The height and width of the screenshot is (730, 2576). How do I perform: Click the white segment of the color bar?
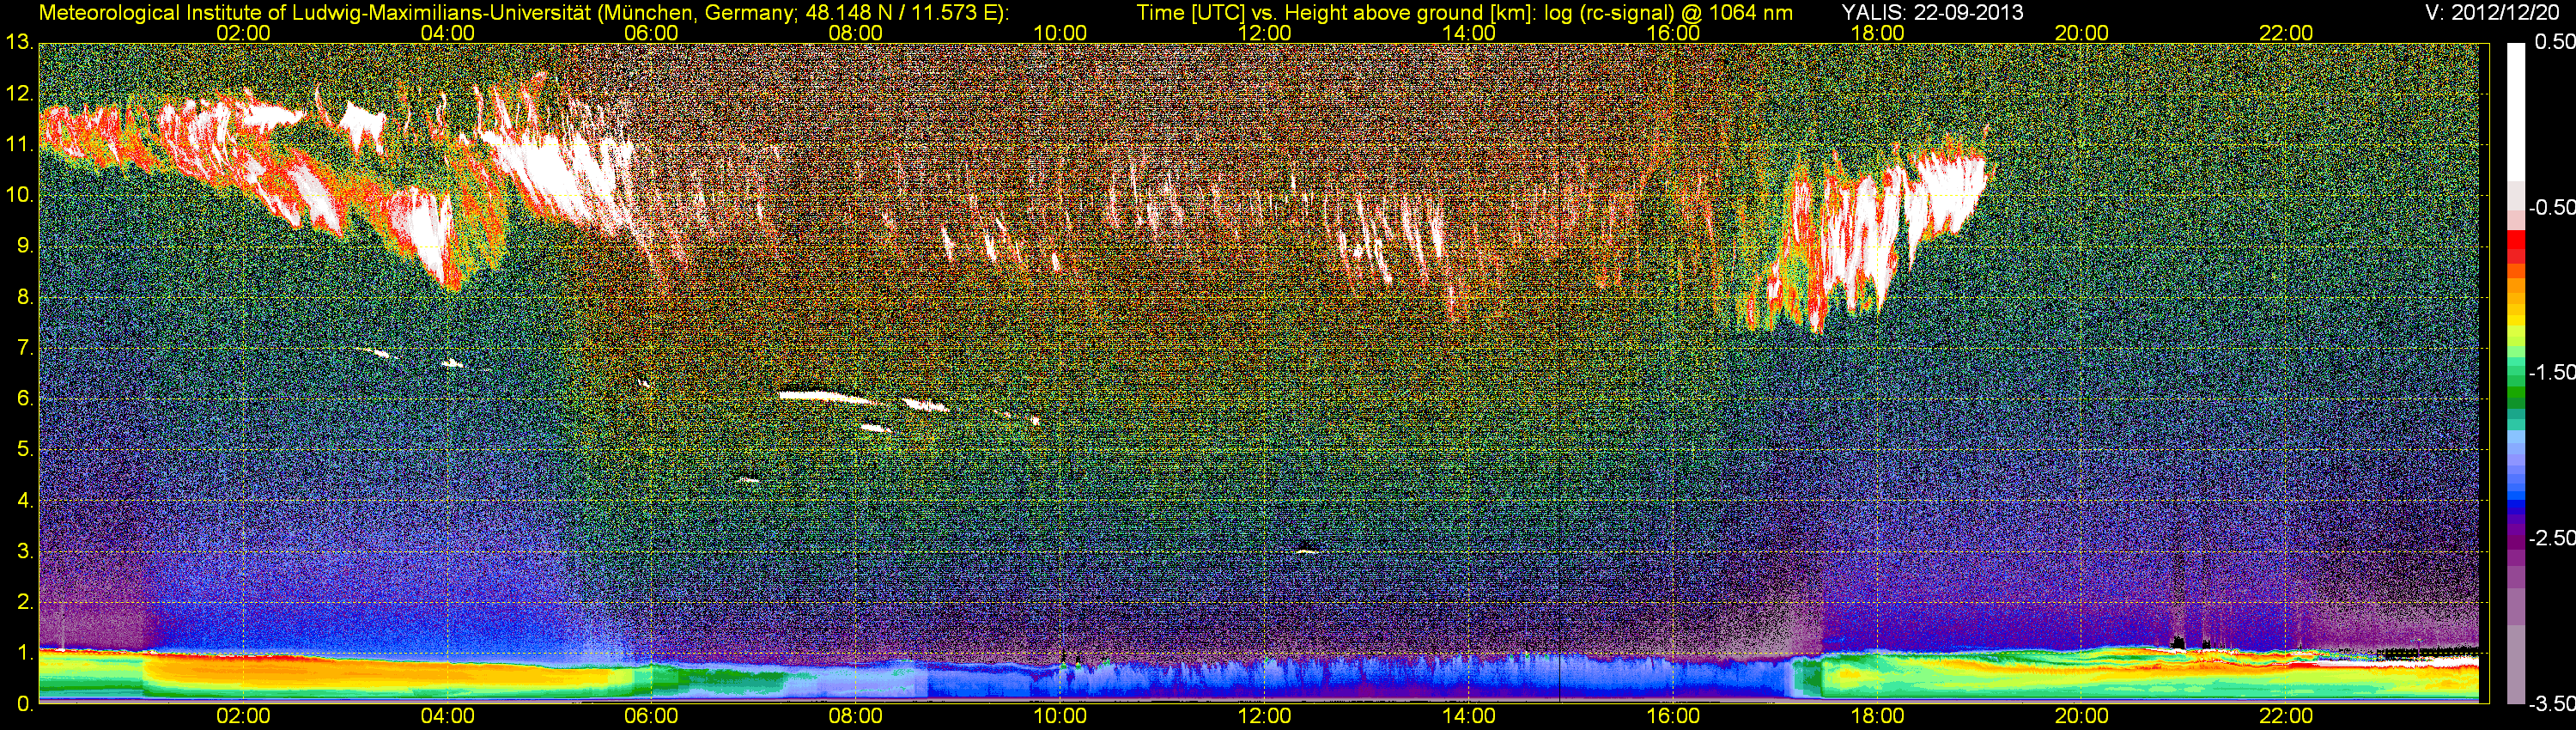2516,112
